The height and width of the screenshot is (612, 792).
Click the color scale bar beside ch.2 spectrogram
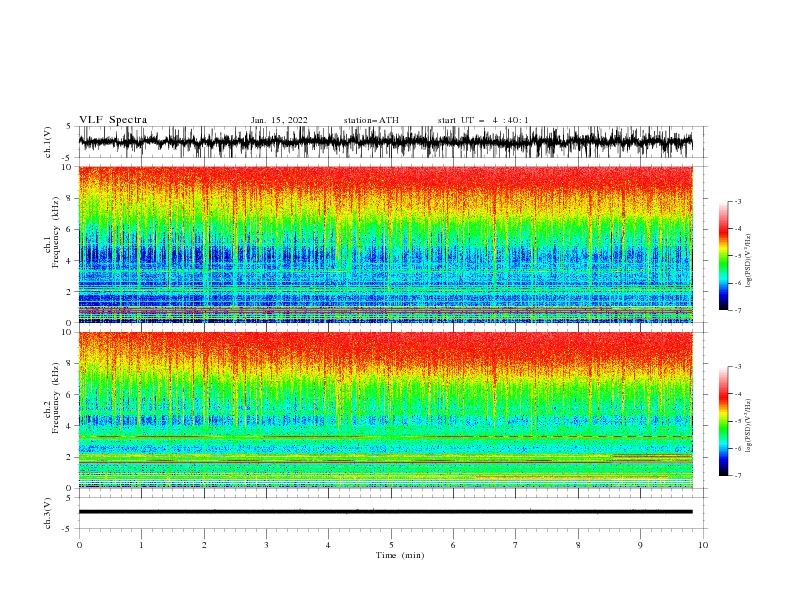tap(724, 421)
